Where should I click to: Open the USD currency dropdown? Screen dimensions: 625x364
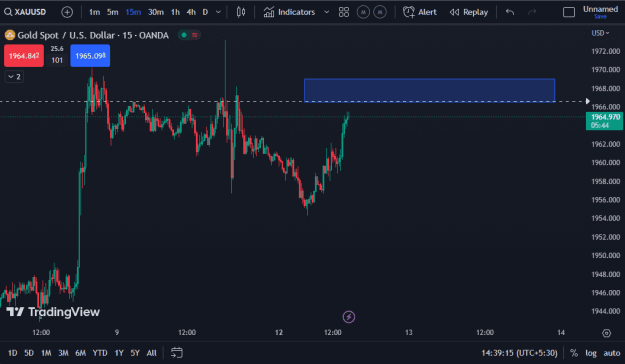pos(600,33)
